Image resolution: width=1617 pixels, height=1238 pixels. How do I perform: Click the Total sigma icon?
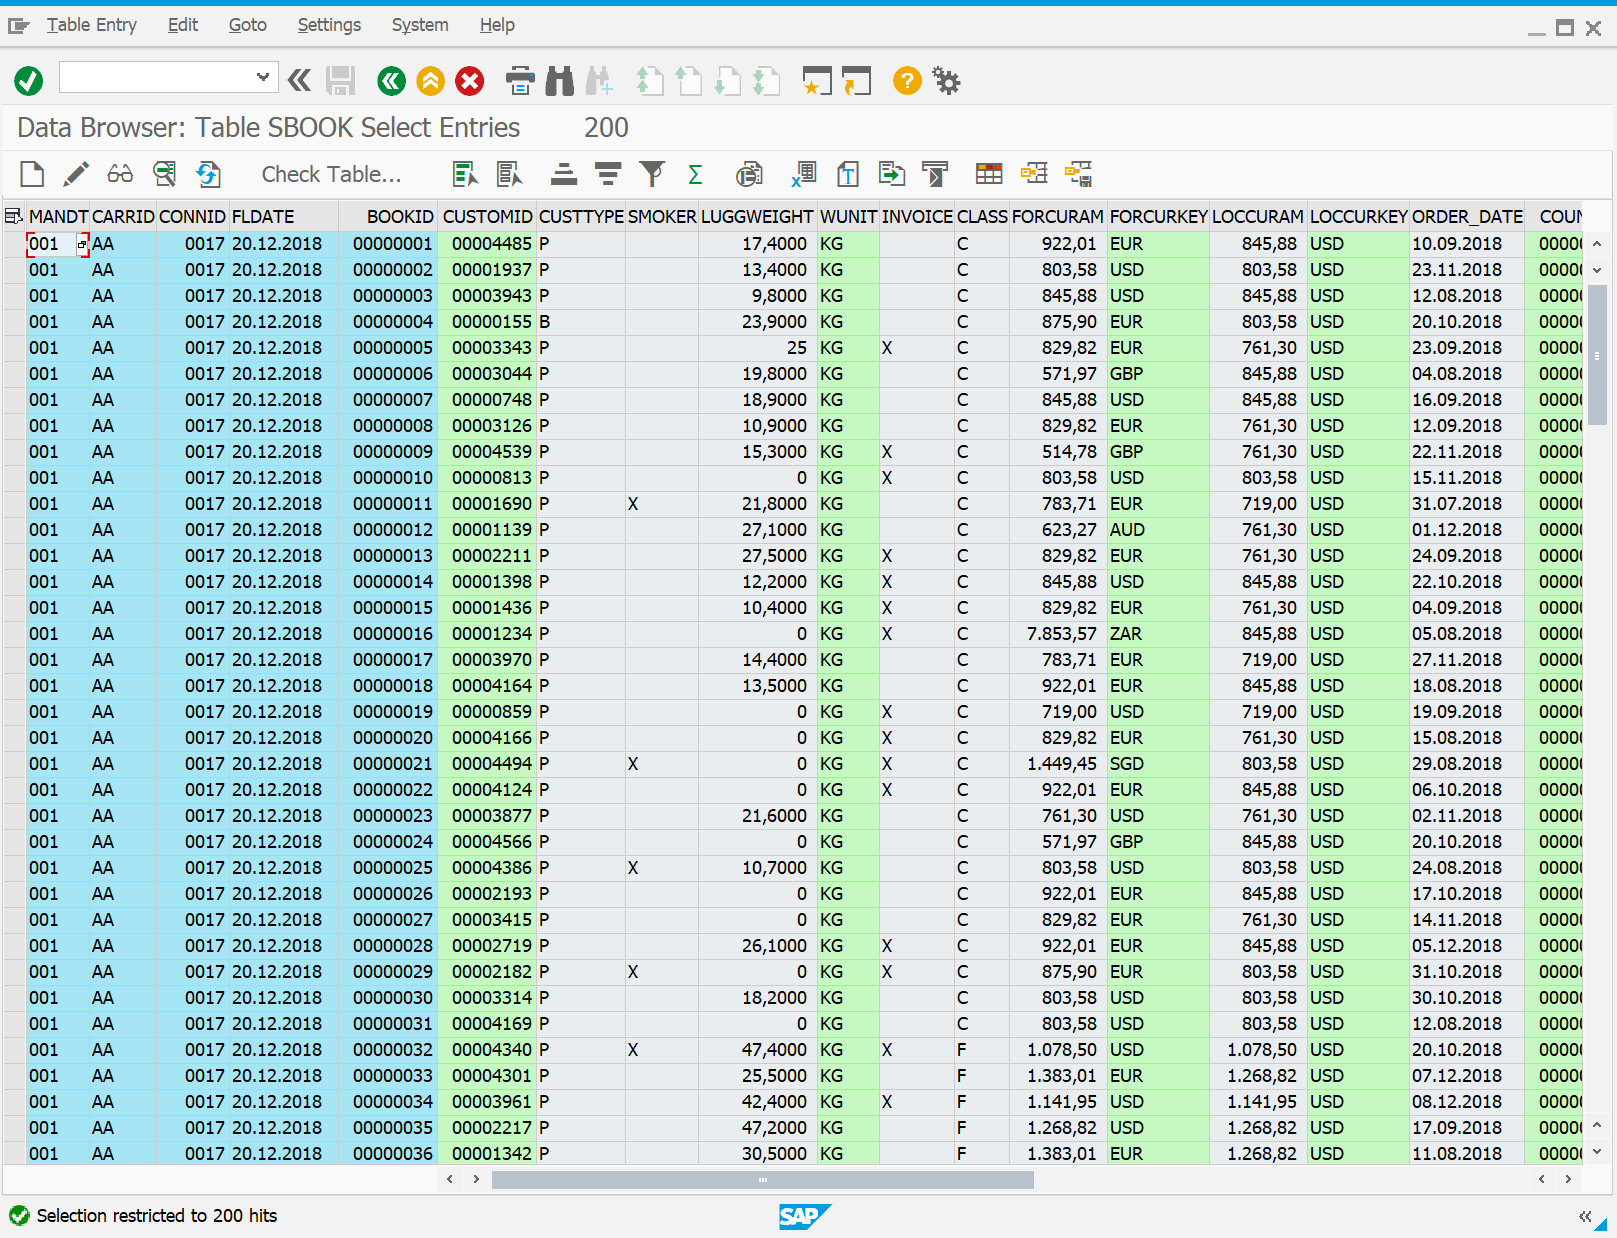(x=696, y=174)
